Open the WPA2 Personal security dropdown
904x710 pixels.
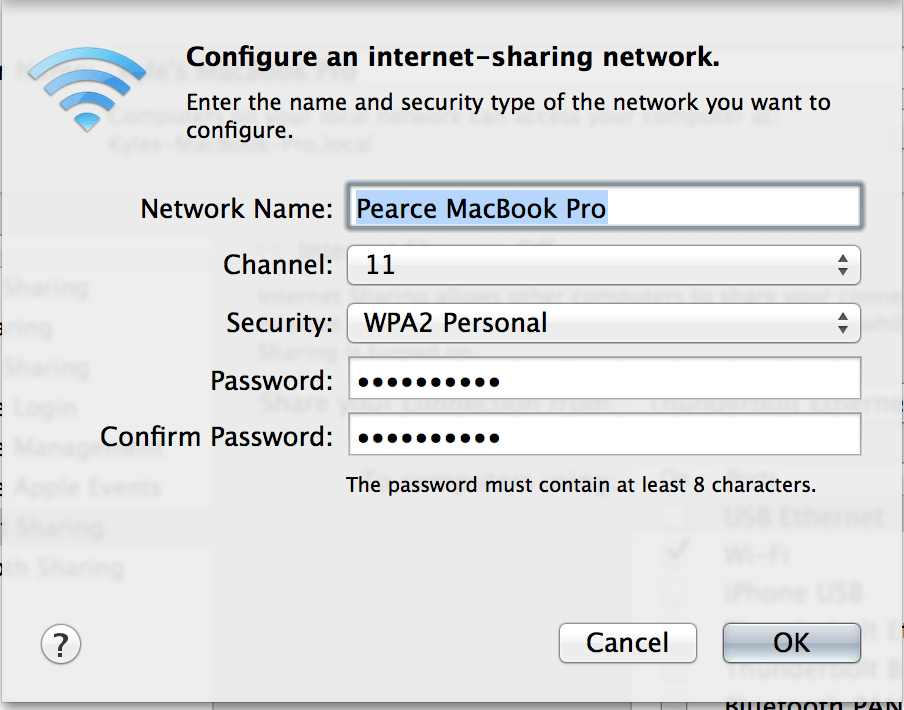[x=604, y=323]
